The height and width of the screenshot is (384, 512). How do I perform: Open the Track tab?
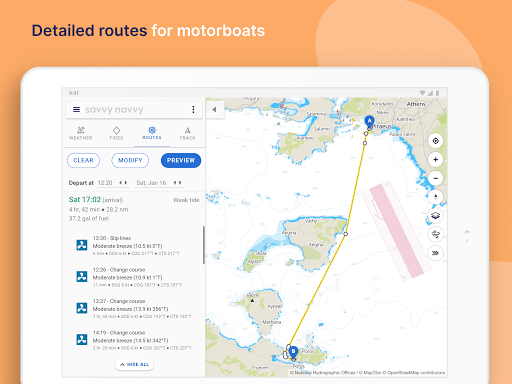pyautogui.click(x=187, y=133)
